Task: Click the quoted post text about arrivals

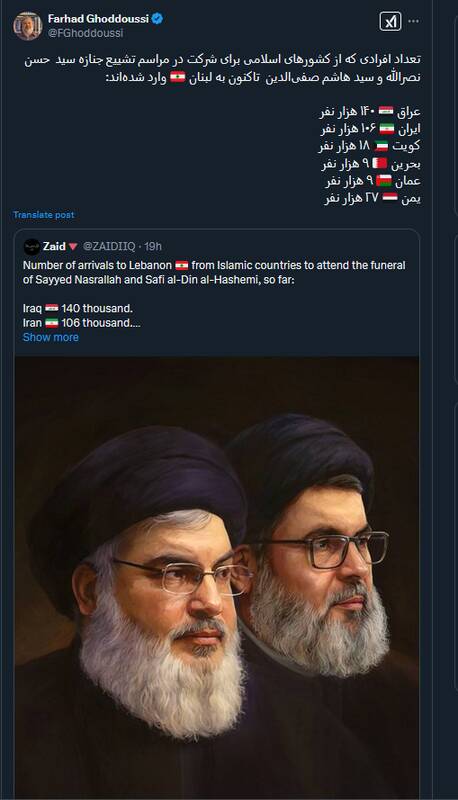Action: (214, 272)
